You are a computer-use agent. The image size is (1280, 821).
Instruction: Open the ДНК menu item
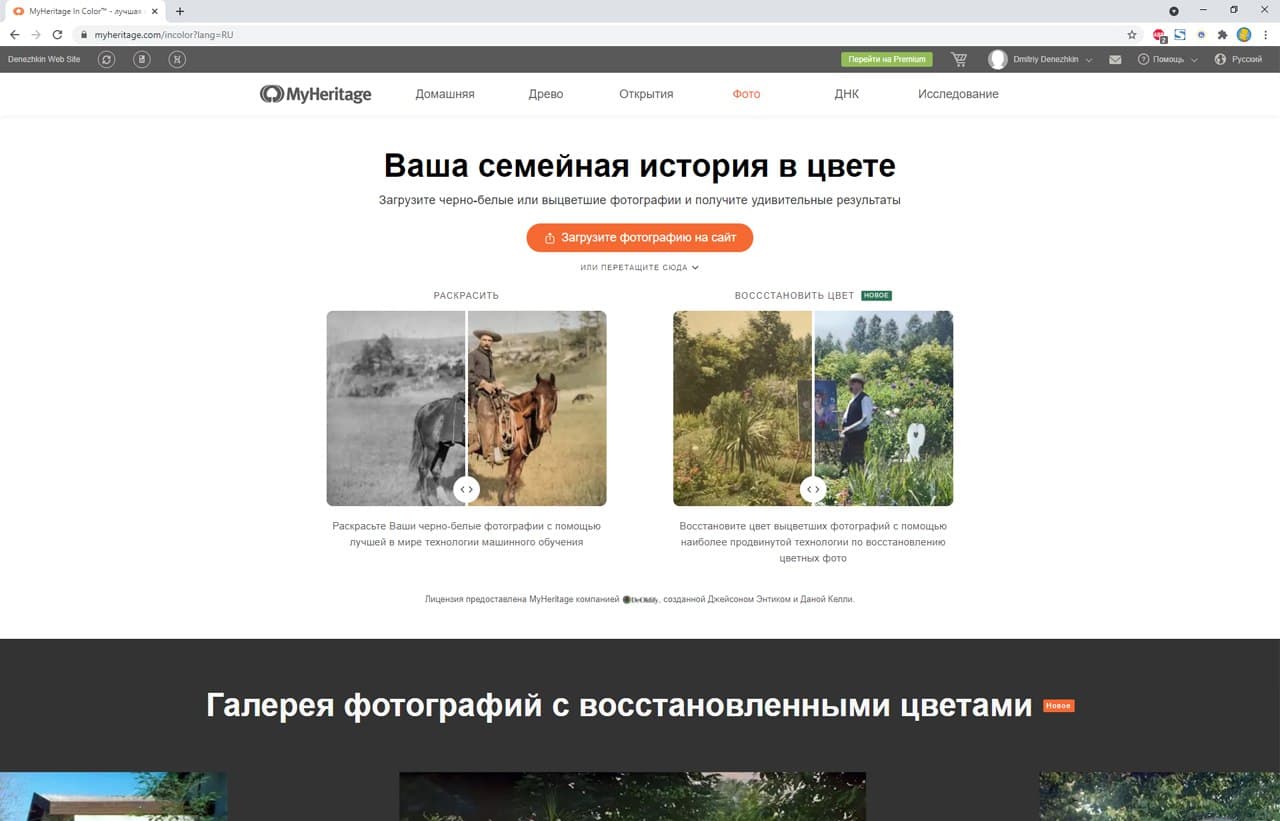tap(846, 94)
